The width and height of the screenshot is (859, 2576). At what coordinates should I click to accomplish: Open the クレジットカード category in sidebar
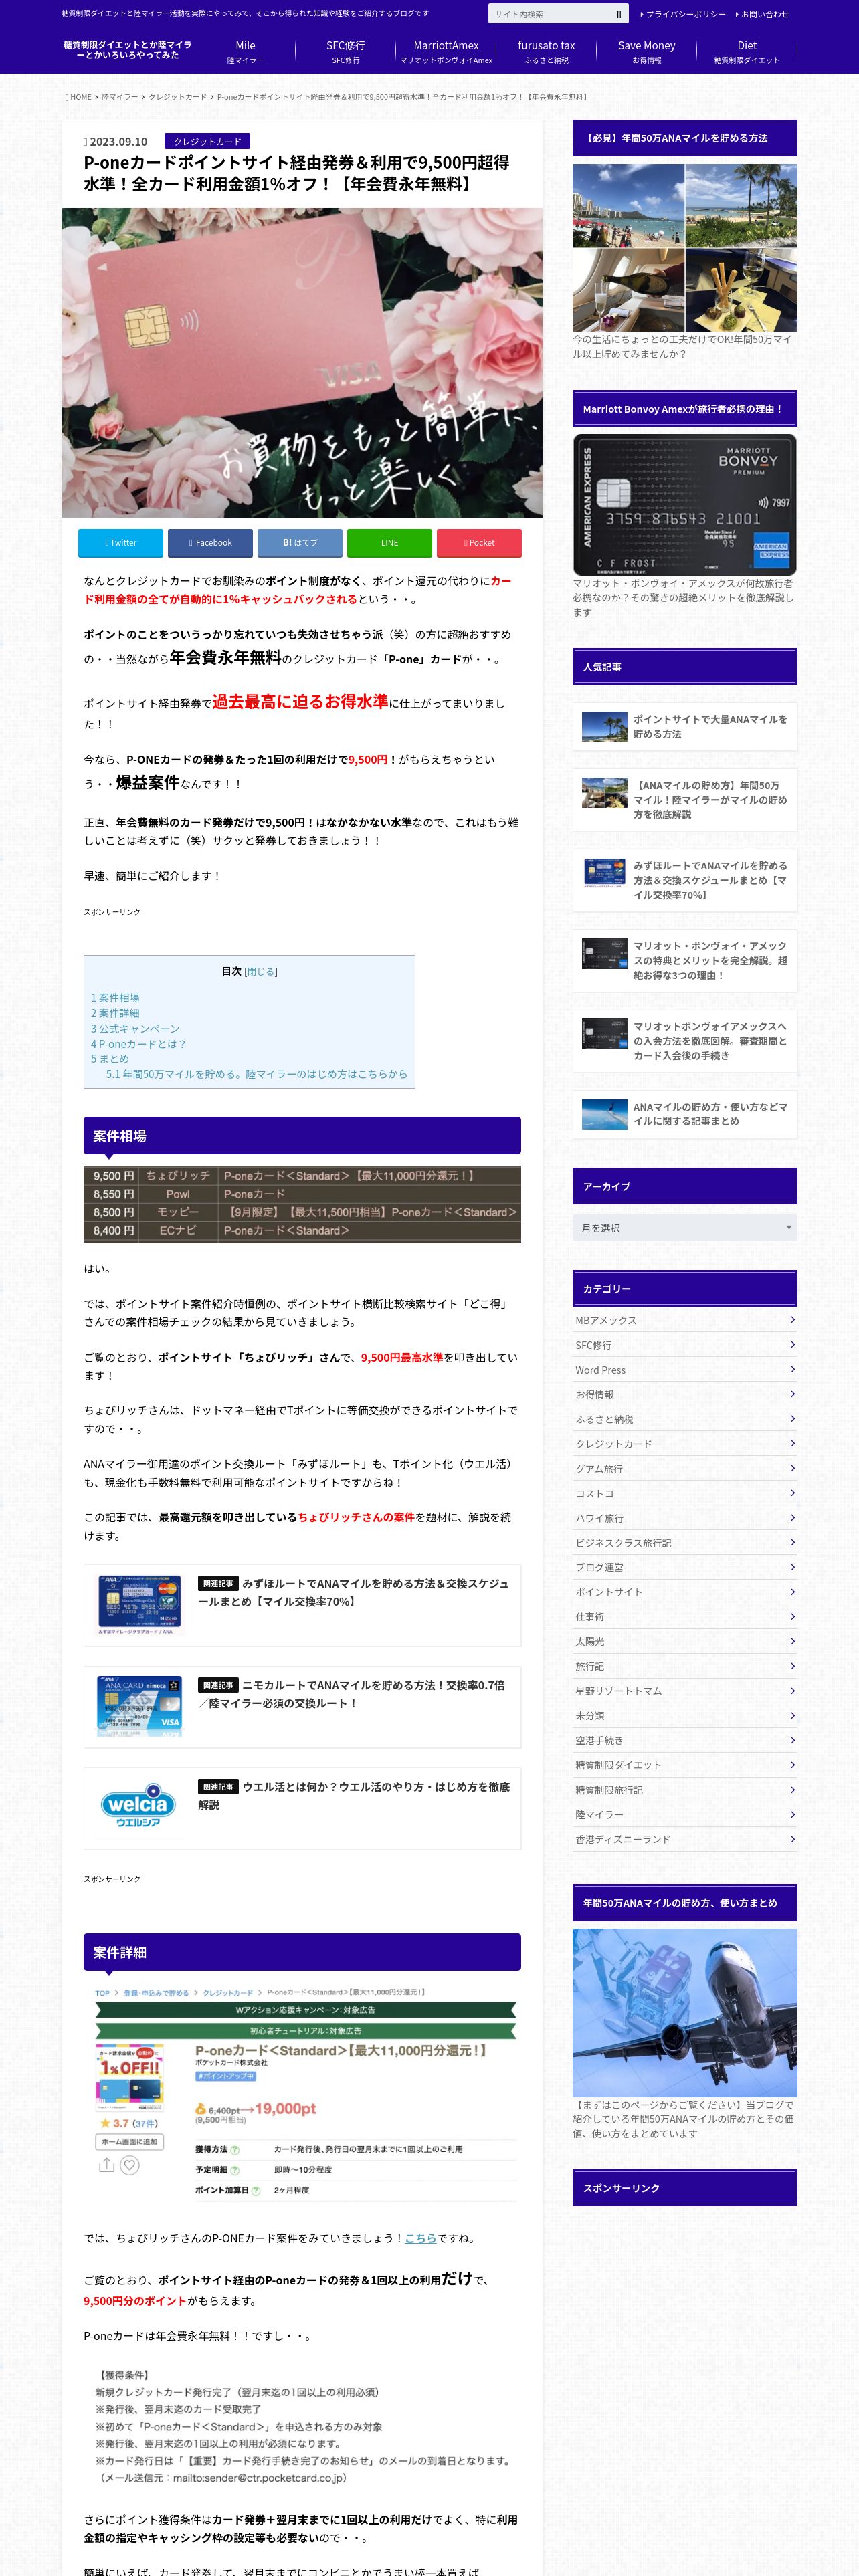pyautogui.click(x=685, y=1444)
